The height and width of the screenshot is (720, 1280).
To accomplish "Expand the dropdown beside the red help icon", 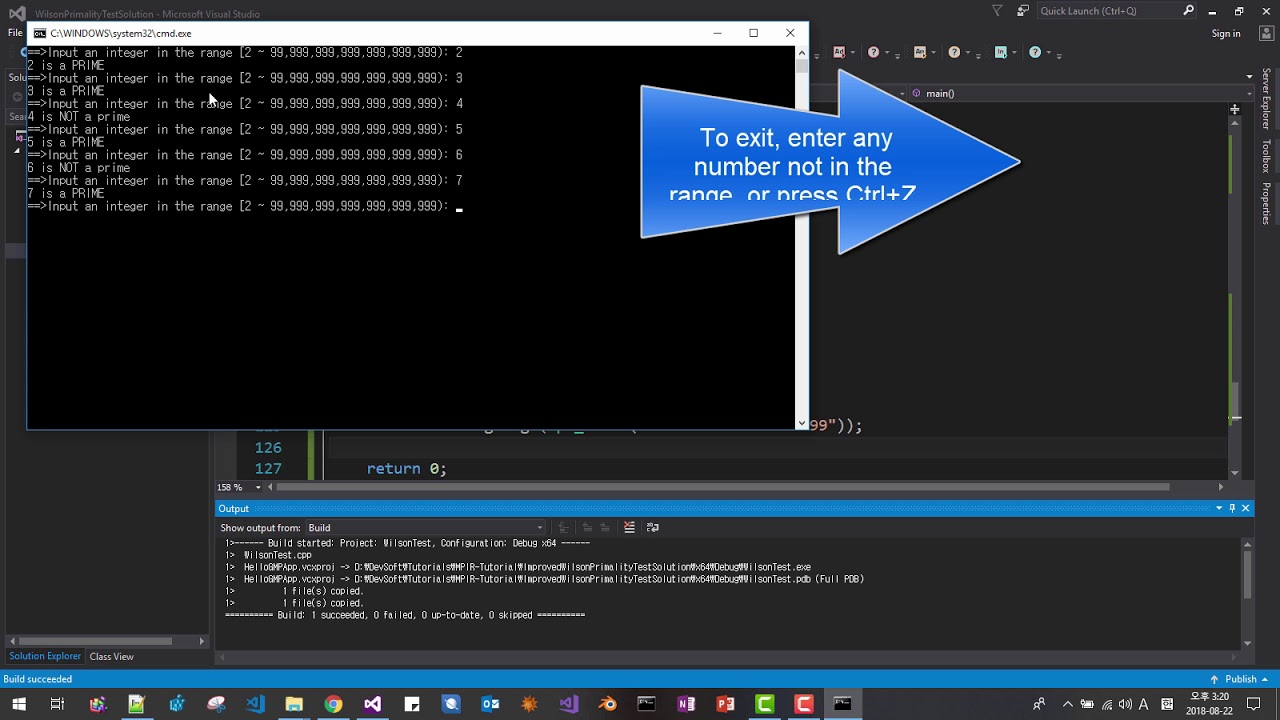I will coord(888,54).
